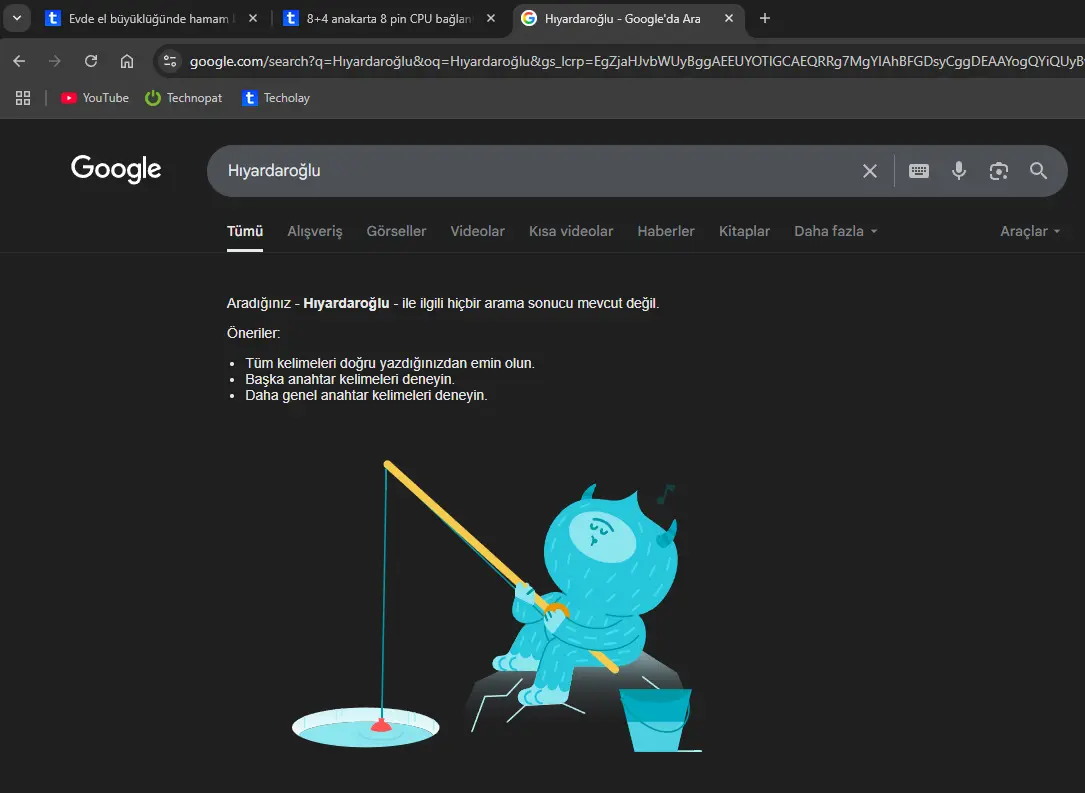
Task: Open the apps grid in the bookmarks bar
Action: pos(23,98)
